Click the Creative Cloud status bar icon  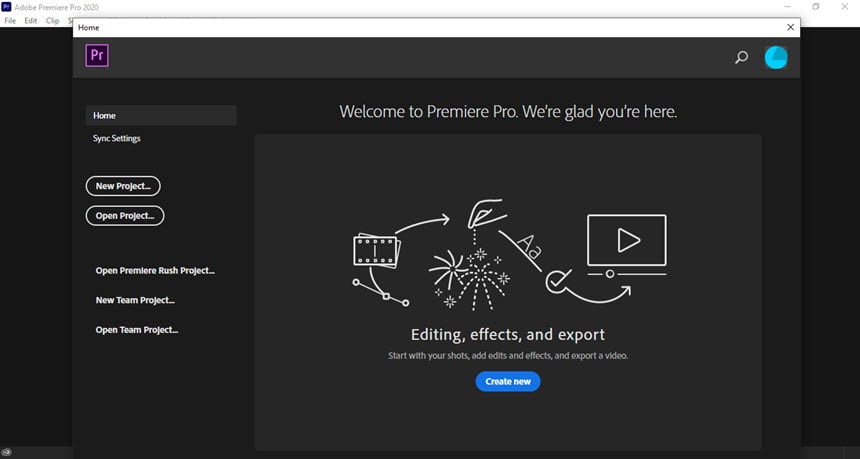click(7, 452)
